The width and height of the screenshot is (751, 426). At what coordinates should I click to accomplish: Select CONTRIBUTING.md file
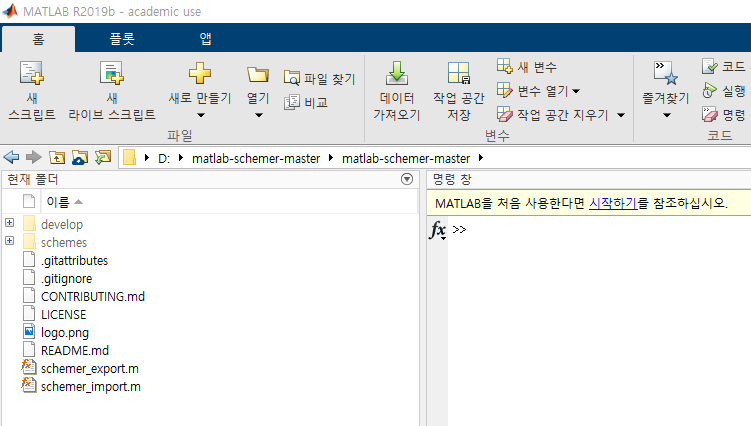pyautogui.click(x=92, y=297)
